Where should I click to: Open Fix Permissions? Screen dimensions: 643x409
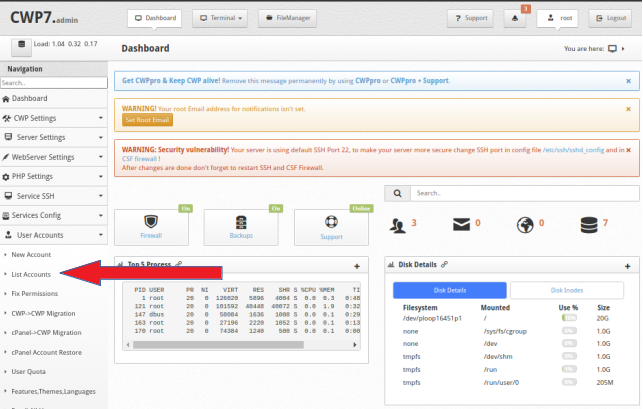pyautogui.click(x=34, y=294)
